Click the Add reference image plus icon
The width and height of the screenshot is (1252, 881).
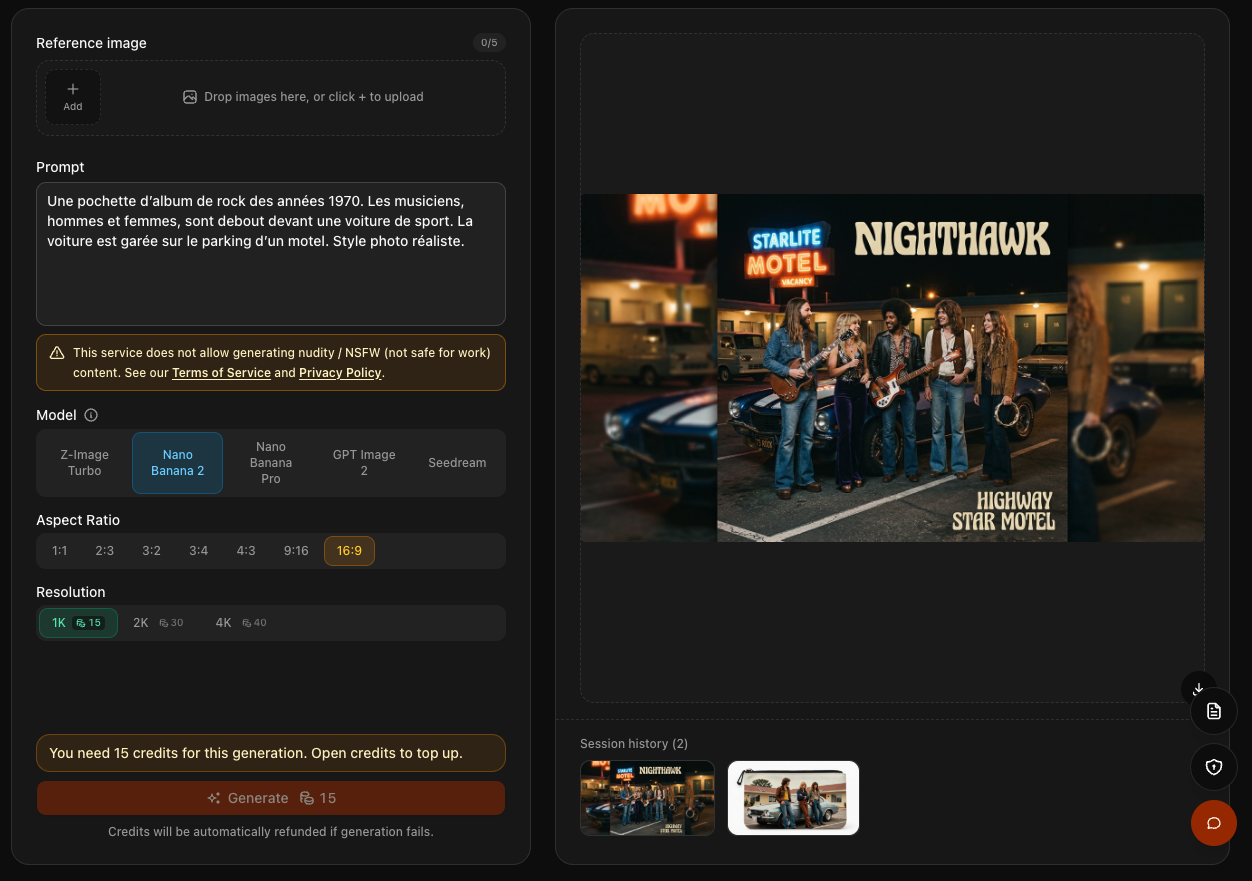pos(73,89)
